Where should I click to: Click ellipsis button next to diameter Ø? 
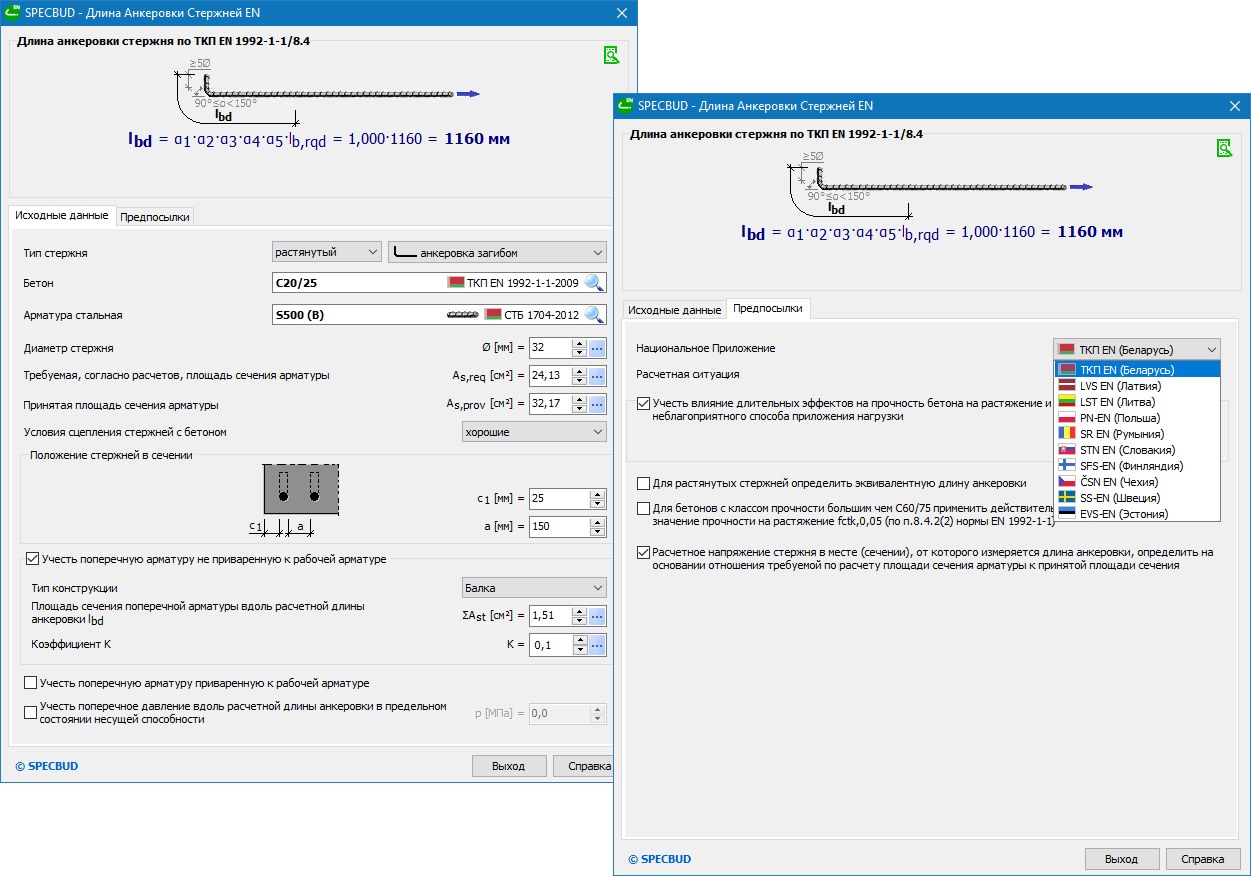[597, 348]
